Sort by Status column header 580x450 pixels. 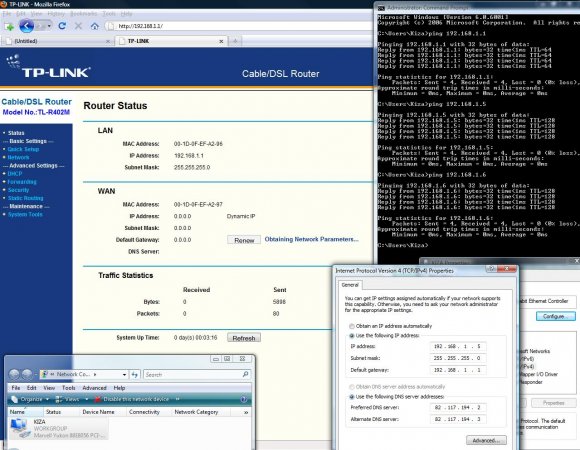[x=61, y=412]
